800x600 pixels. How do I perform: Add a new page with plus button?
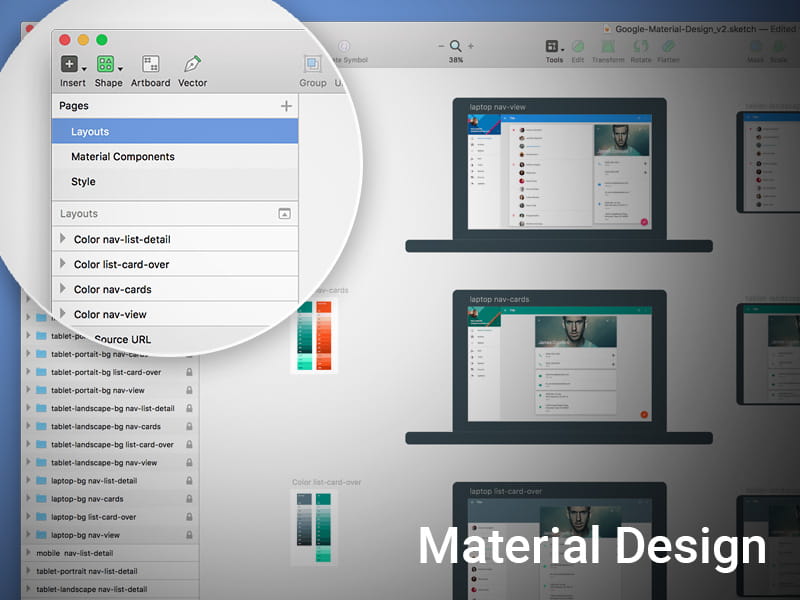286,106
